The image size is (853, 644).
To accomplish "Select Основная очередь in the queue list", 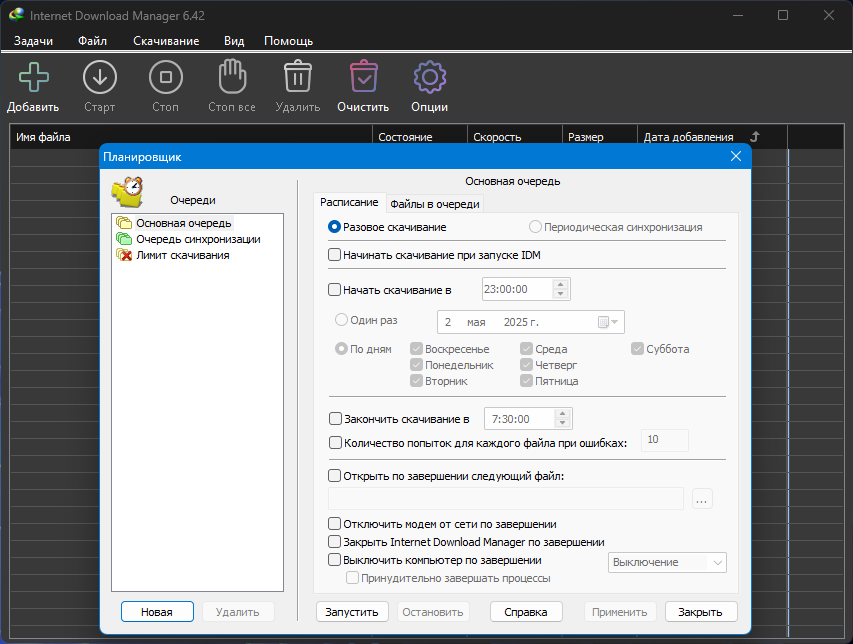I will (184, 223).
